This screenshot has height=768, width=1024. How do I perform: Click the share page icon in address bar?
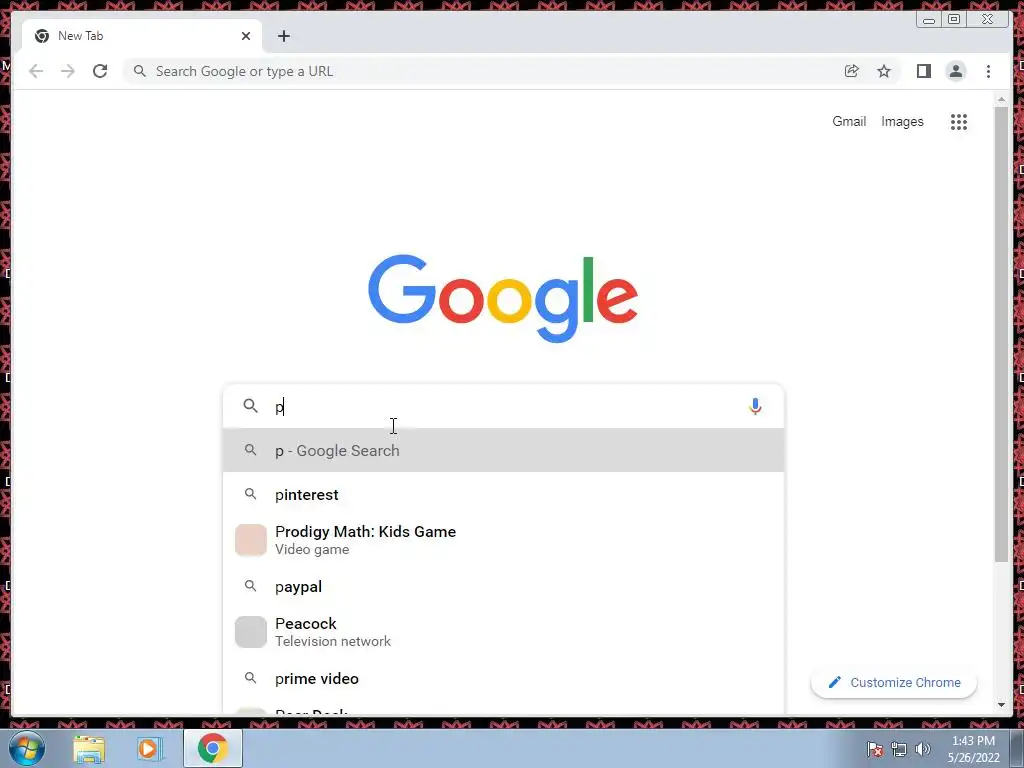851,71
